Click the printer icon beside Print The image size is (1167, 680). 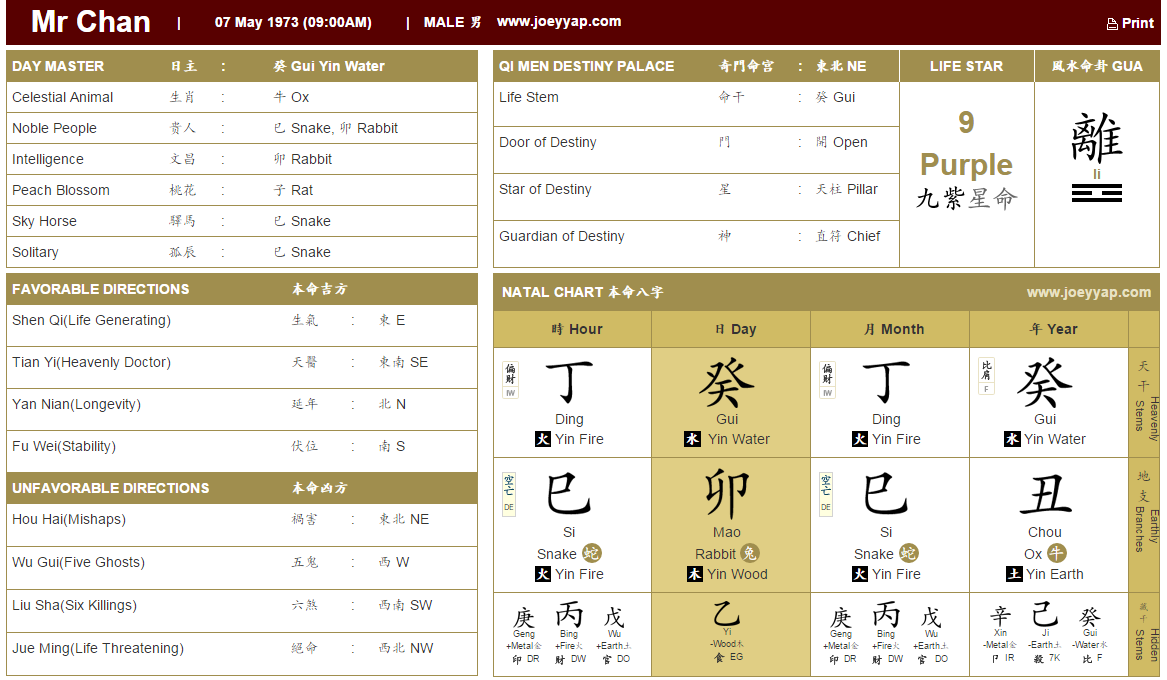tap(1112, 24)
